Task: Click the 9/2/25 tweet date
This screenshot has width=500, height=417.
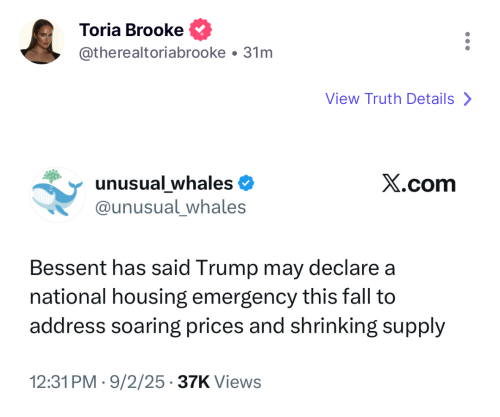Action: pyautogui.click(x=137, y=382)
